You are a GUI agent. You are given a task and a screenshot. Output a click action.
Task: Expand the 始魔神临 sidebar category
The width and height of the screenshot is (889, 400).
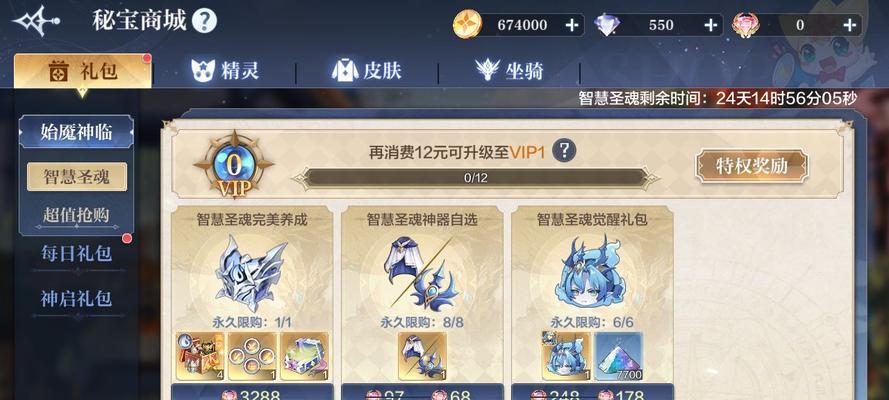click(76, 131)
